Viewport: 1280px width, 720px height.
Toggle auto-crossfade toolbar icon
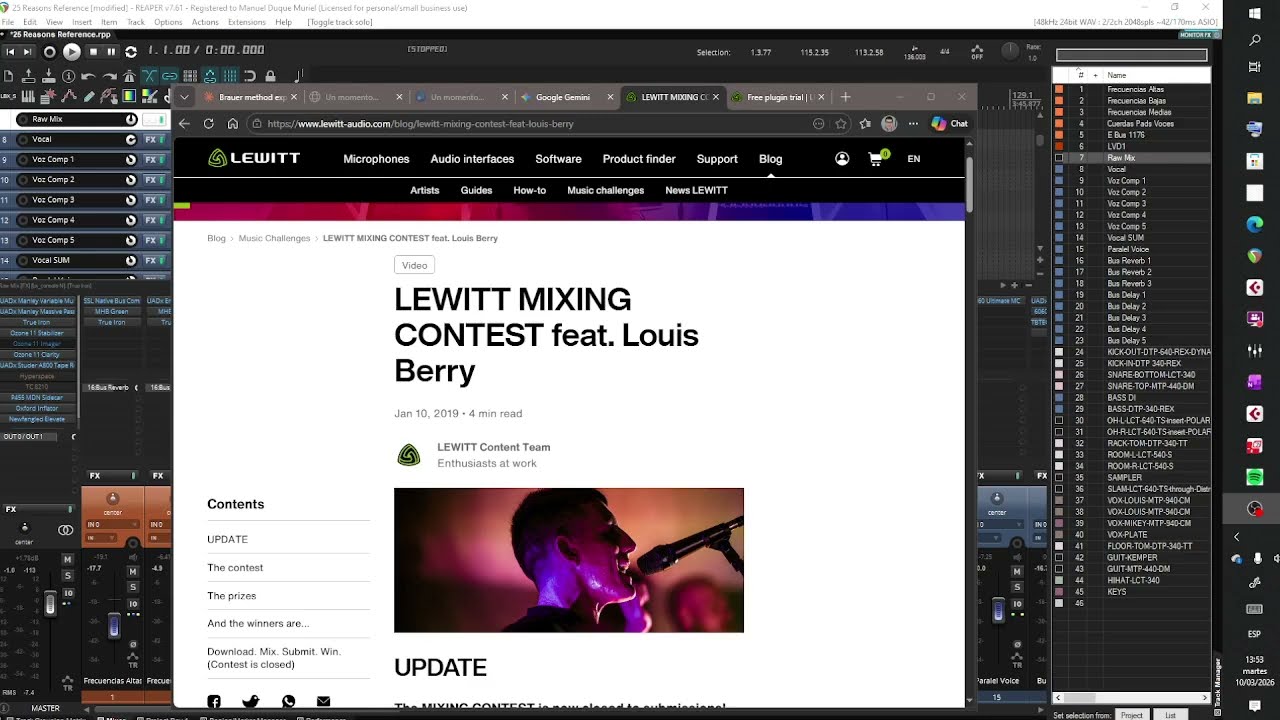pos(149,76)
